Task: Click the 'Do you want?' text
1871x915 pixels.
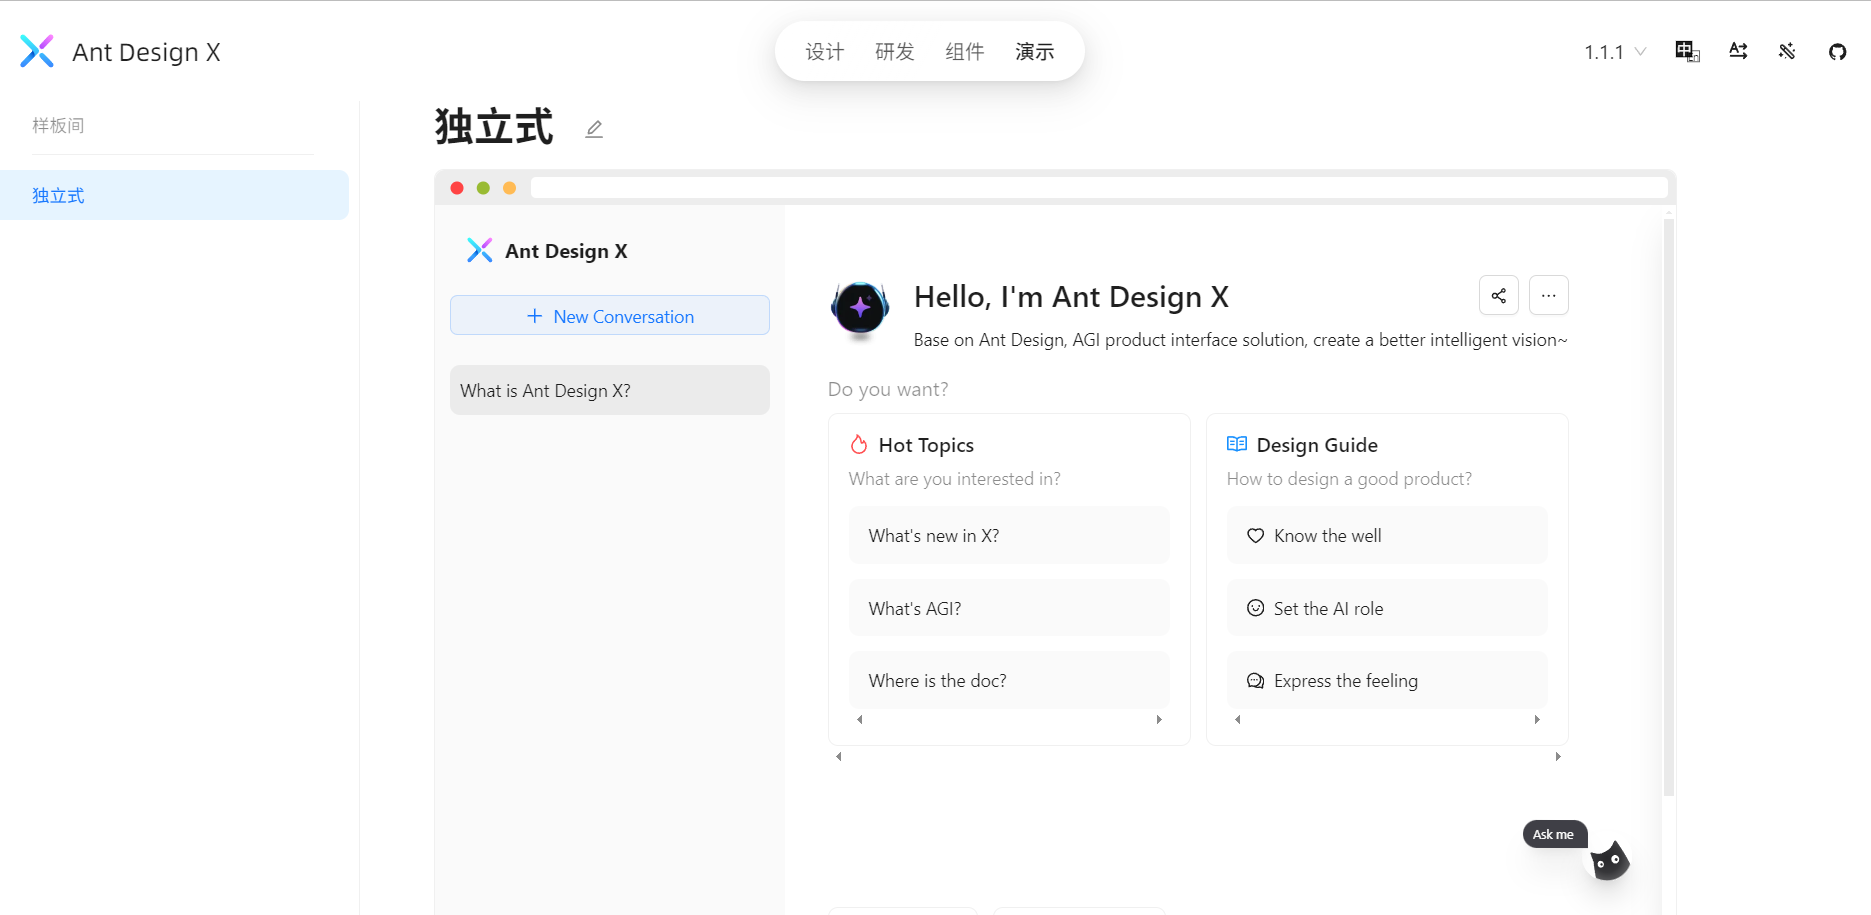Action: click(888, 389)
